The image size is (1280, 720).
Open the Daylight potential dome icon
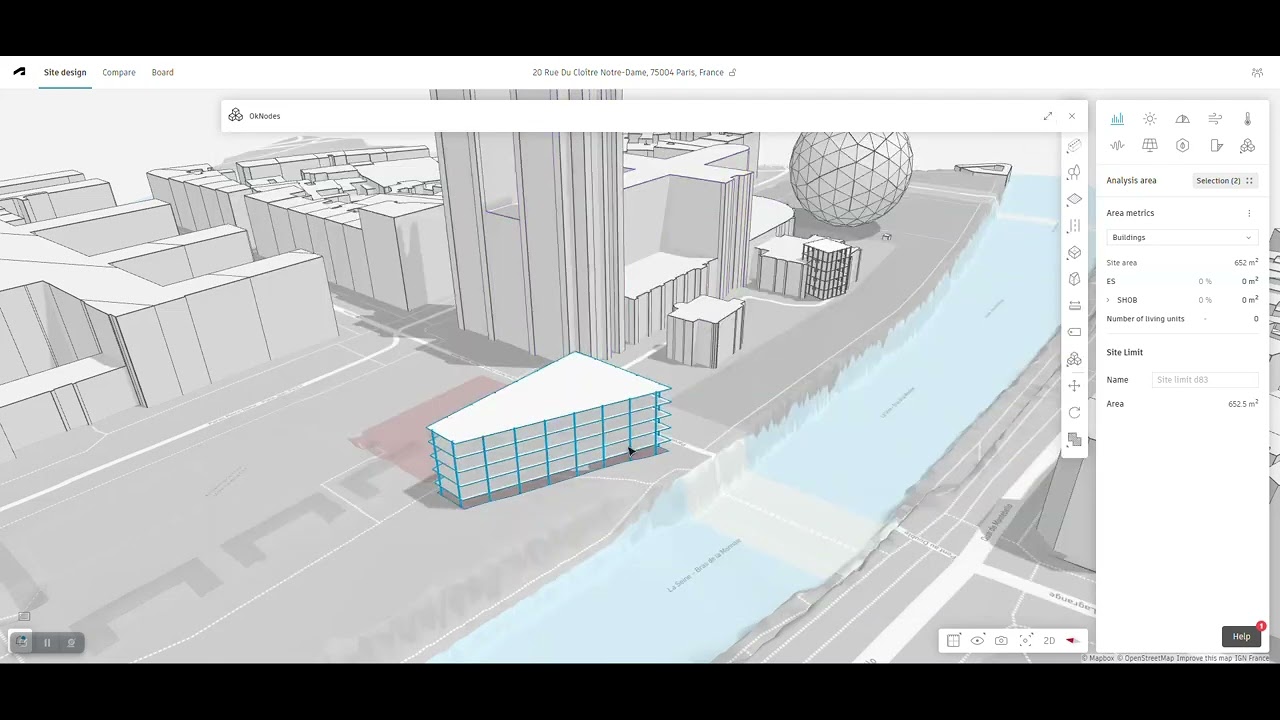tap(1182, 119)
